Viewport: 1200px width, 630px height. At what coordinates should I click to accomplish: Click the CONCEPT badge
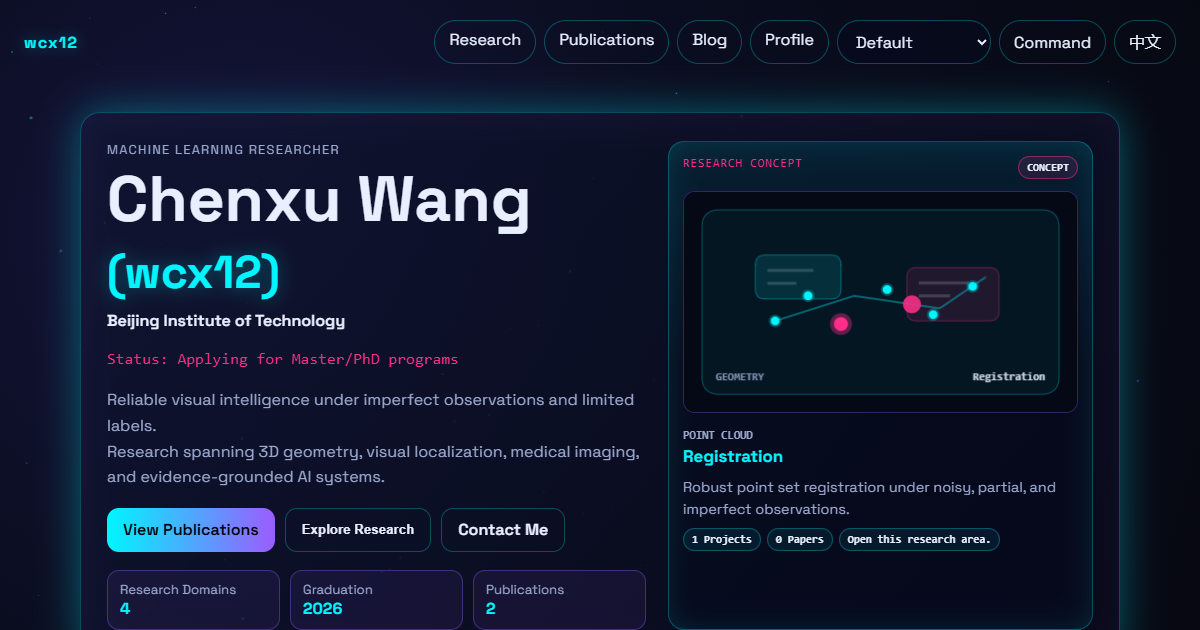pos(1048,168)
